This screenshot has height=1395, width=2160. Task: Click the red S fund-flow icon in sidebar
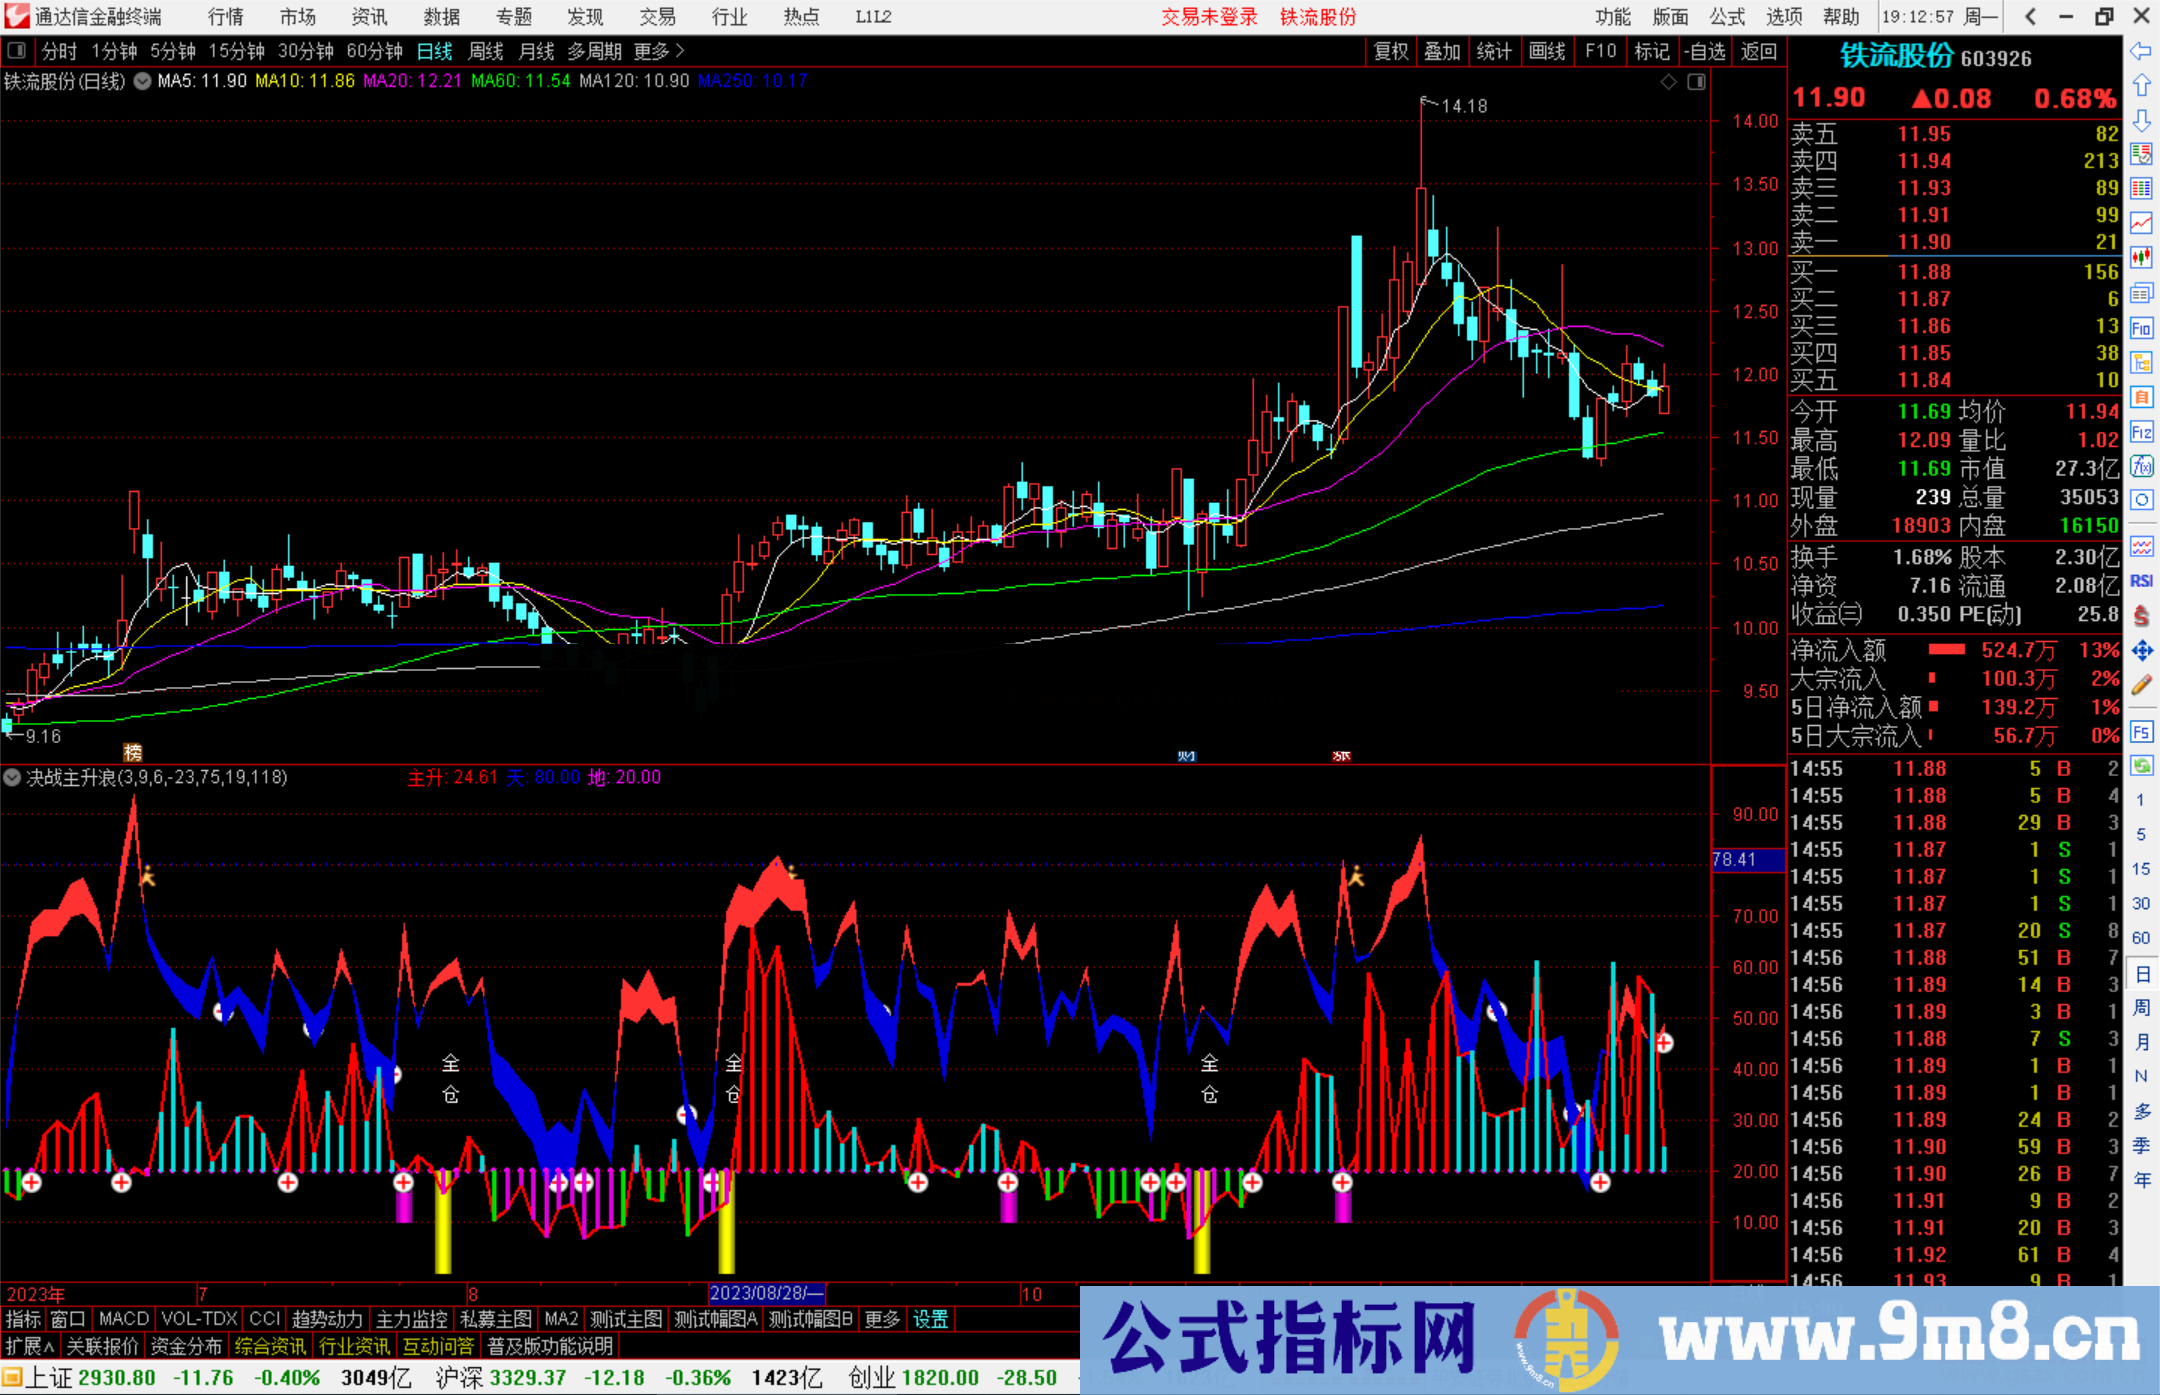click(2142, 616)
